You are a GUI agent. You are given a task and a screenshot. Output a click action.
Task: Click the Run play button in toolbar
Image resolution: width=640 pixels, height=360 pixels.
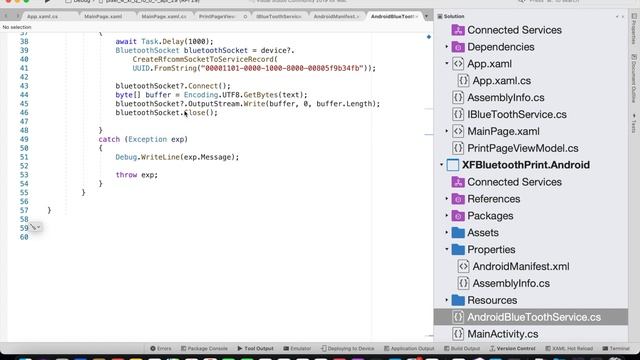pos(47,2)
